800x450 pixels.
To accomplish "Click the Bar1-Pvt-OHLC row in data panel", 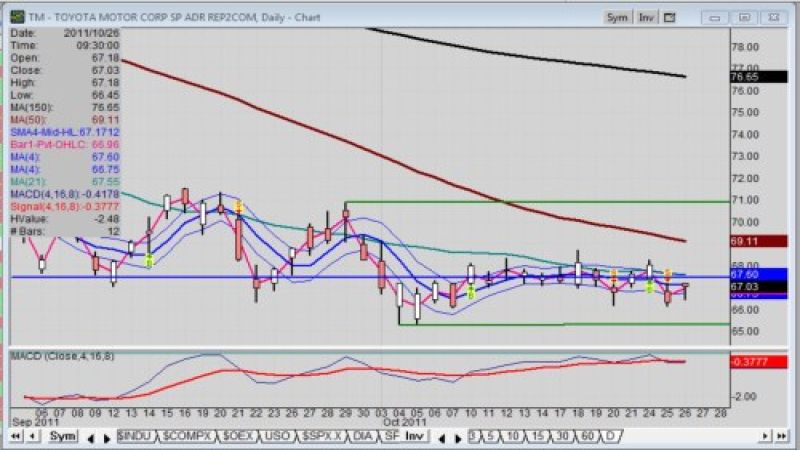I will click(x=65, y=144).
